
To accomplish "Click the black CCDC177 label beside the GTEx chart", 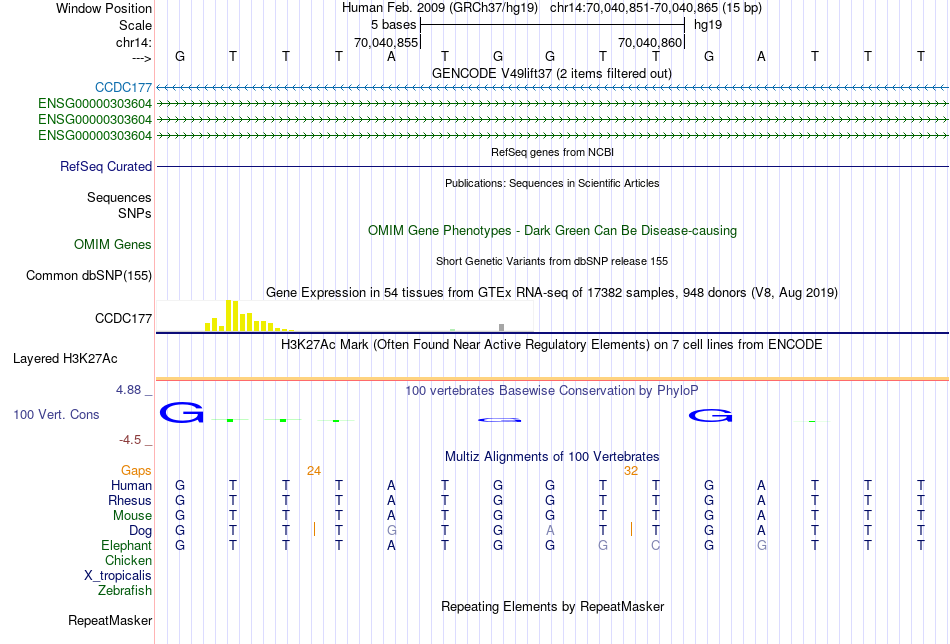I will (124, 319).
